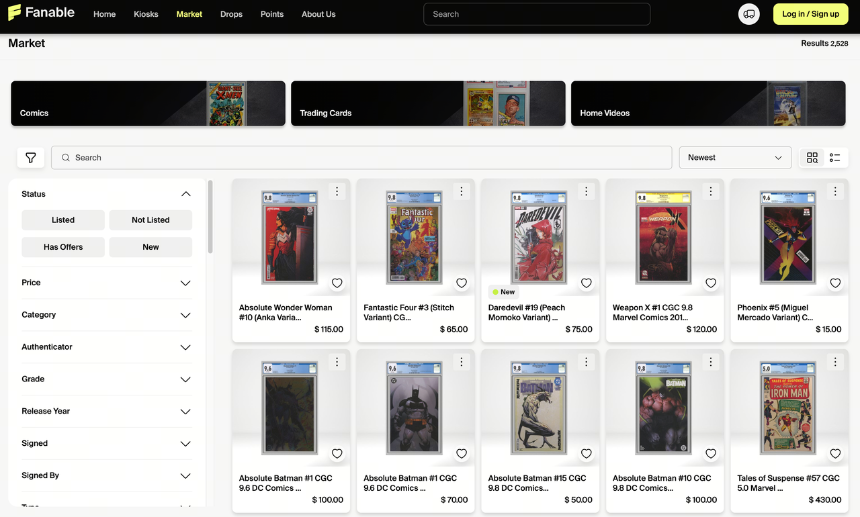Click the $115.00 price text

pos(329,329)
